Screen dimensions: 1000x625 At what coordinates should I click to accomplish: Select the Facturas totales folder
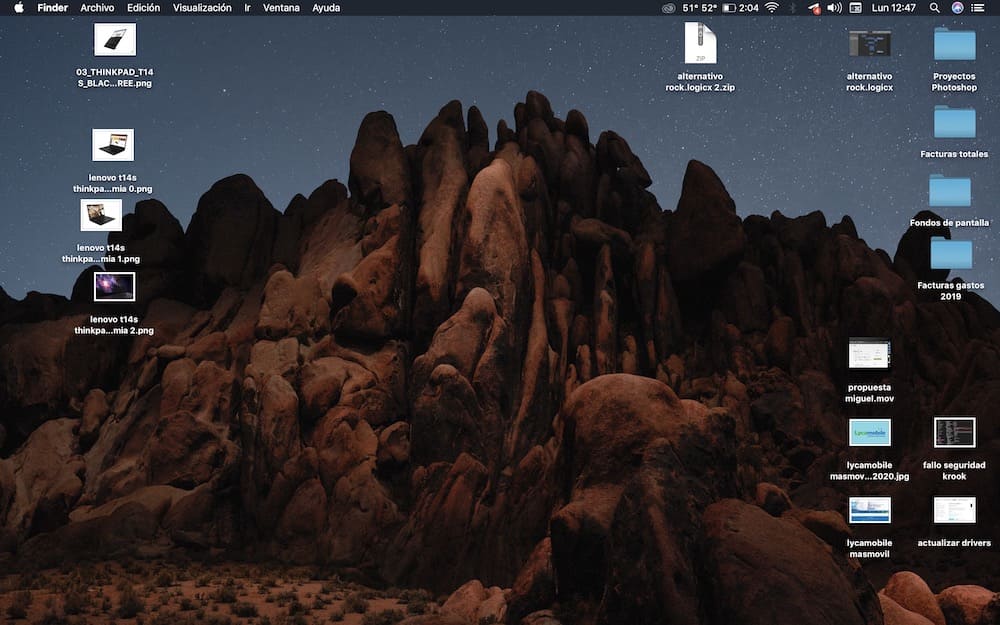pyautogui.click(x=954, y=122)
